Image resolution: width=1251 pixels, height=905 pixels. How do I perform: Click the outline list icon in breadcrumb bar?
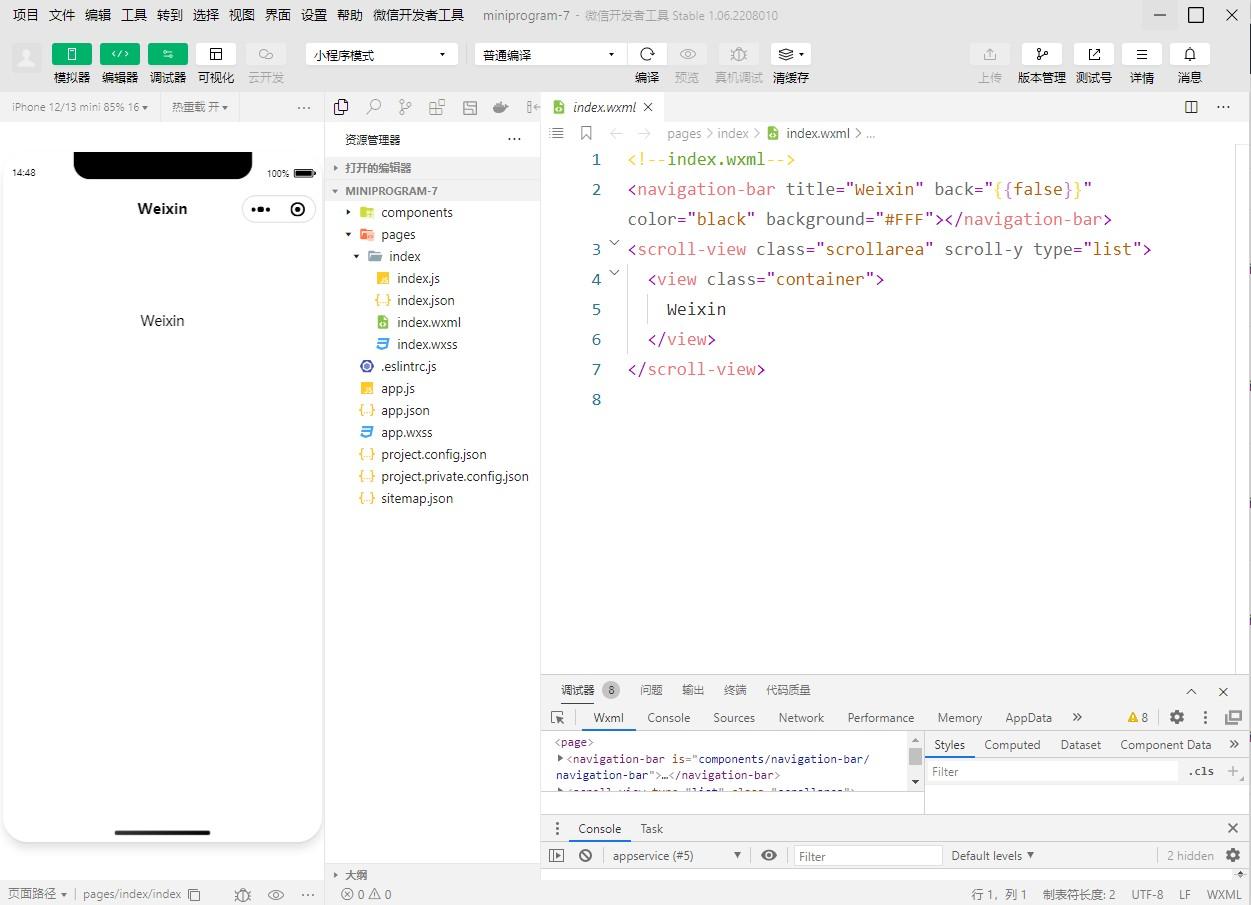557,133
